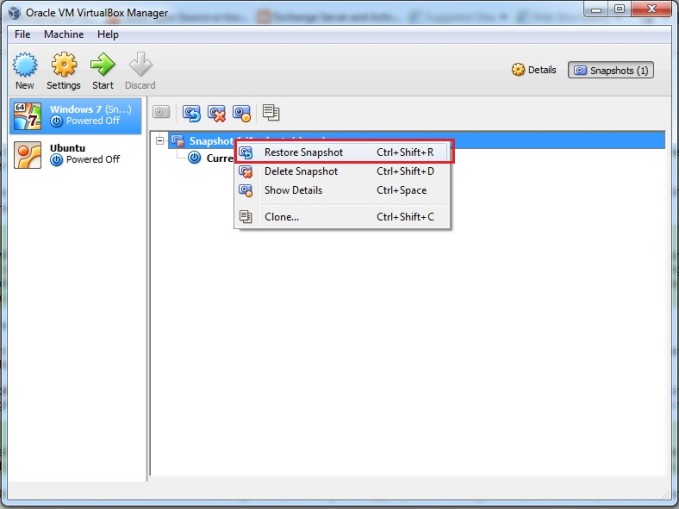Choose Clone... from context menu
Screen dimensions: 679x509
[x=342, y=217]
